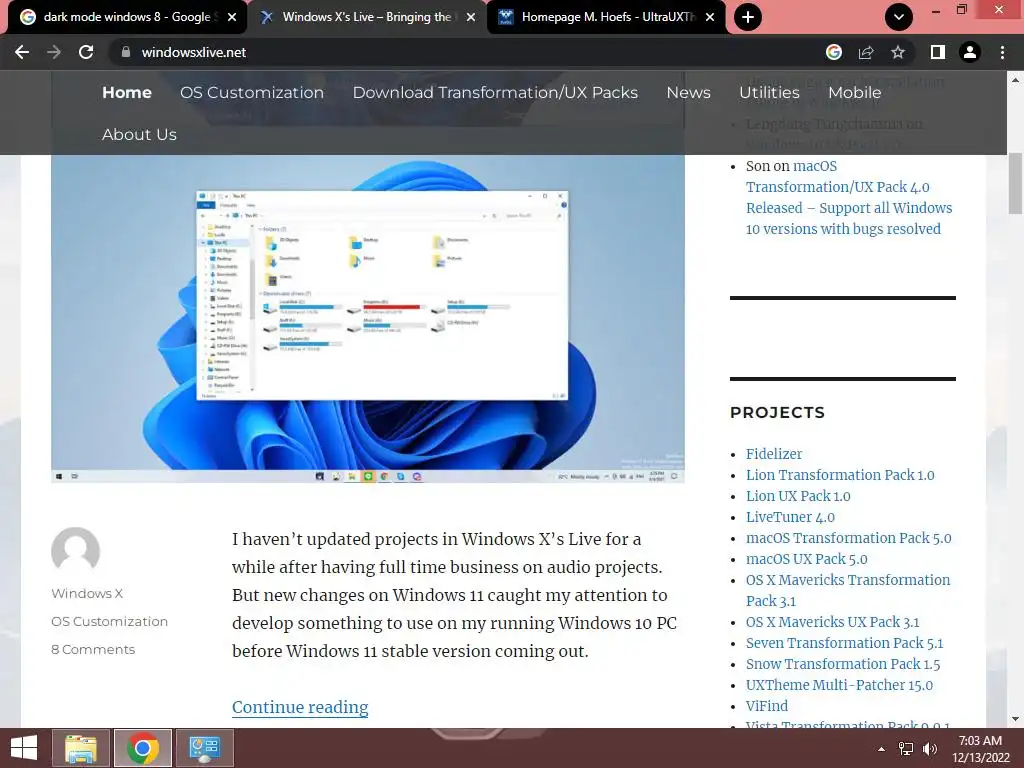The width and height of the screenshot is (1024, 768).
Task: Bookmark this page with the star
Action: click(898, 52)
